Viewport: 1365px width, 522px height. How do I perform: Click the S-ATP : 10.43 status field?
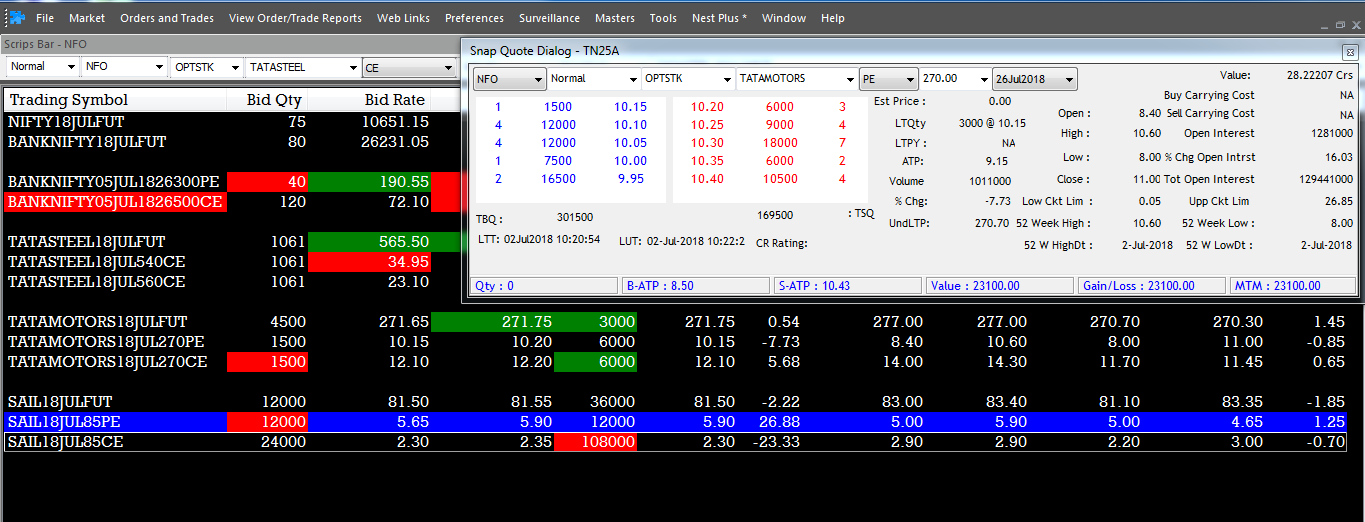click(x=849, y=286)
